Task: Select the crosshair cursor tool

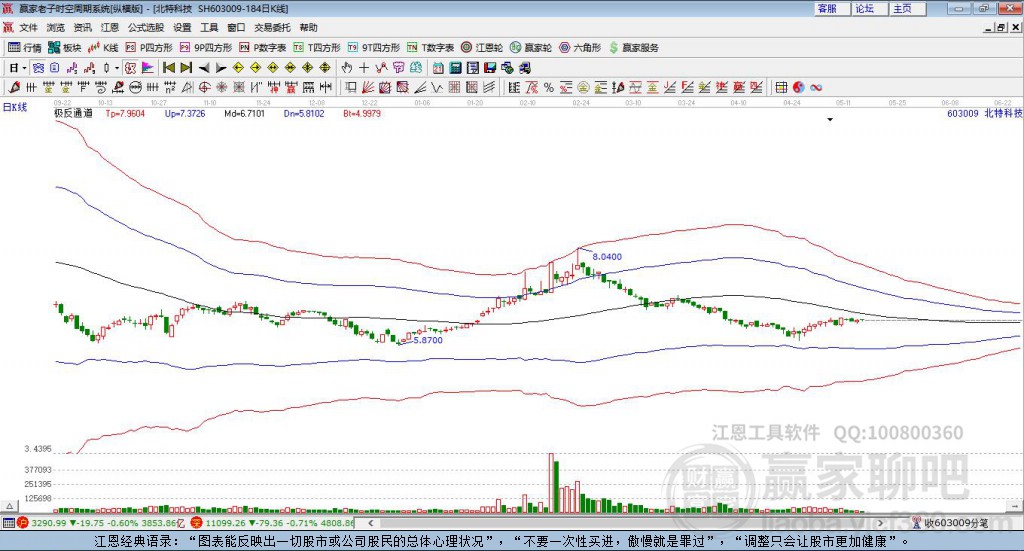Action: pyautogui.click(x=364, y=68)
